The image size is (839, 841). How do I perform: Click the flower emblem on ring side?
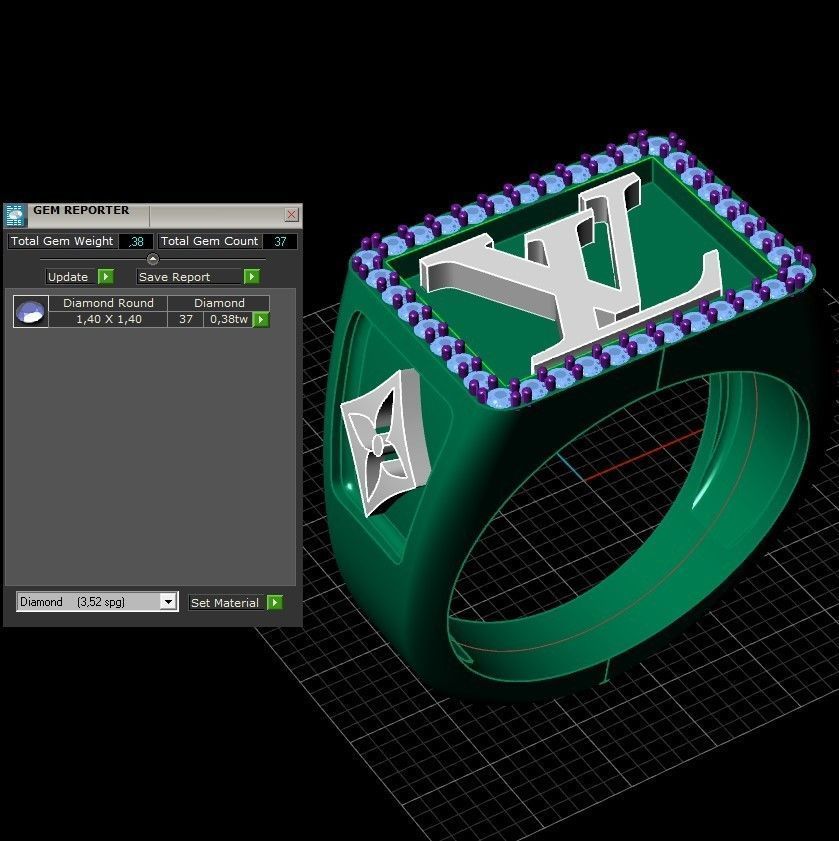(384, 442)
